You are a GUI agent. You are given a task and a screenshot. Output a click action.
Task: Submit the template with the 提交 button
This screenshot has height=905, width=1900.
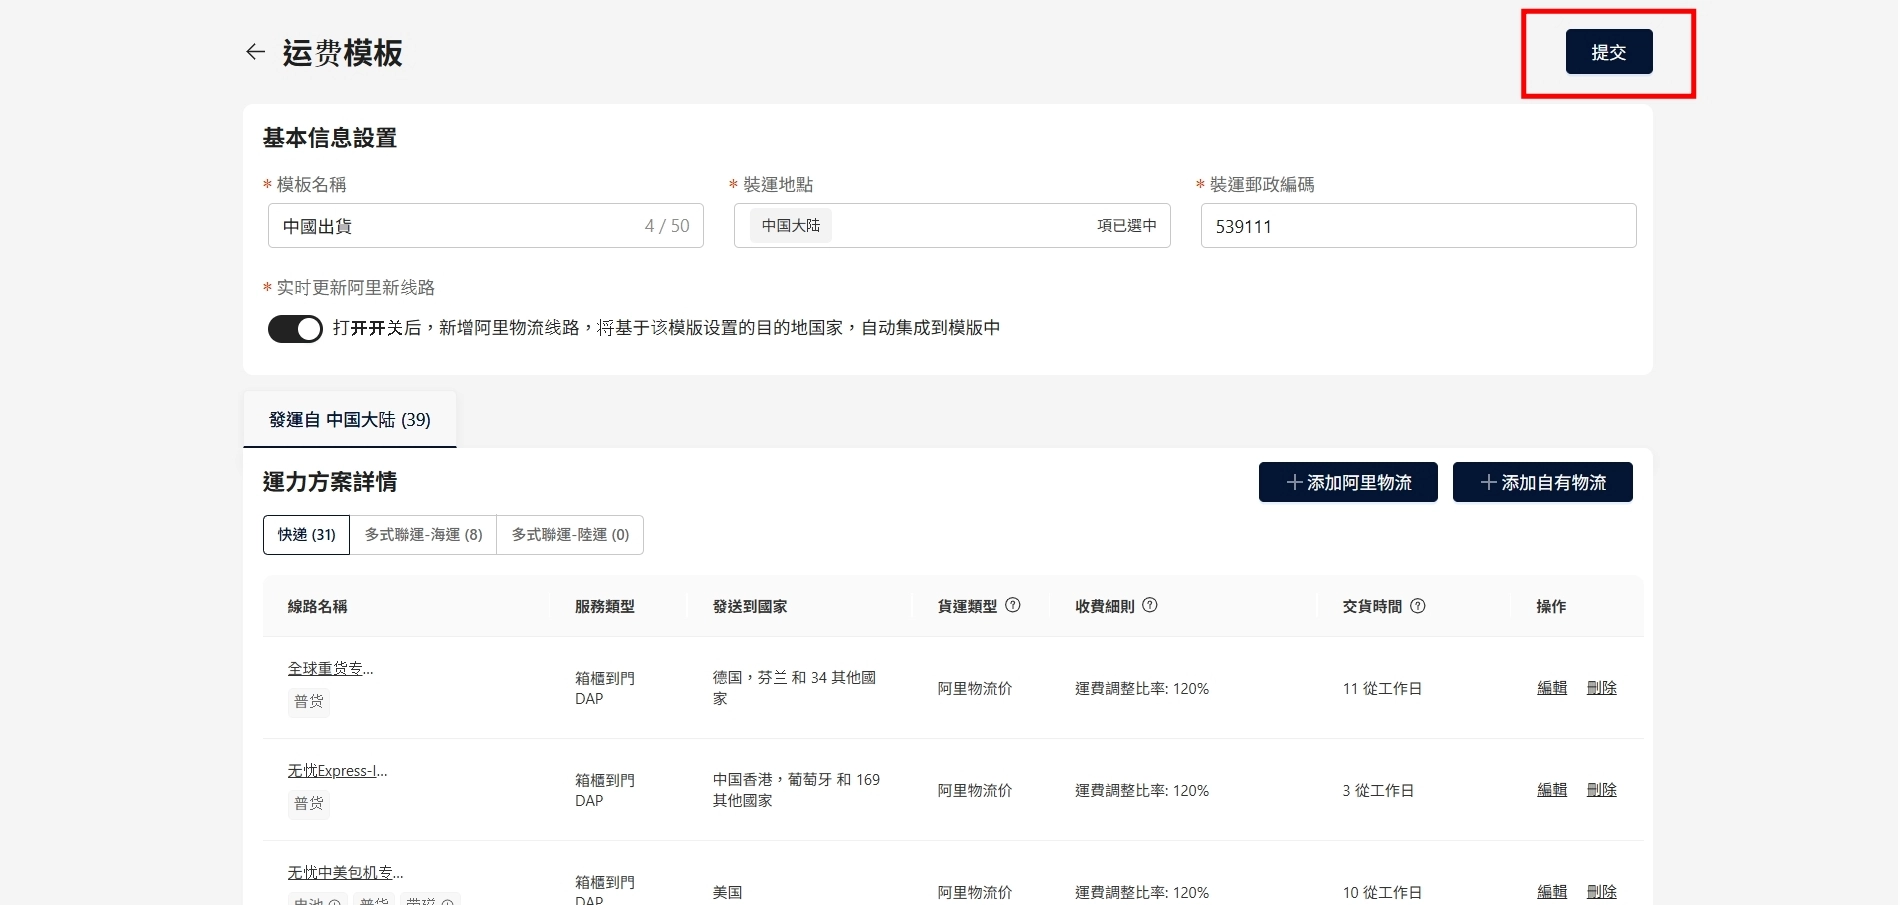(1609, 52)
